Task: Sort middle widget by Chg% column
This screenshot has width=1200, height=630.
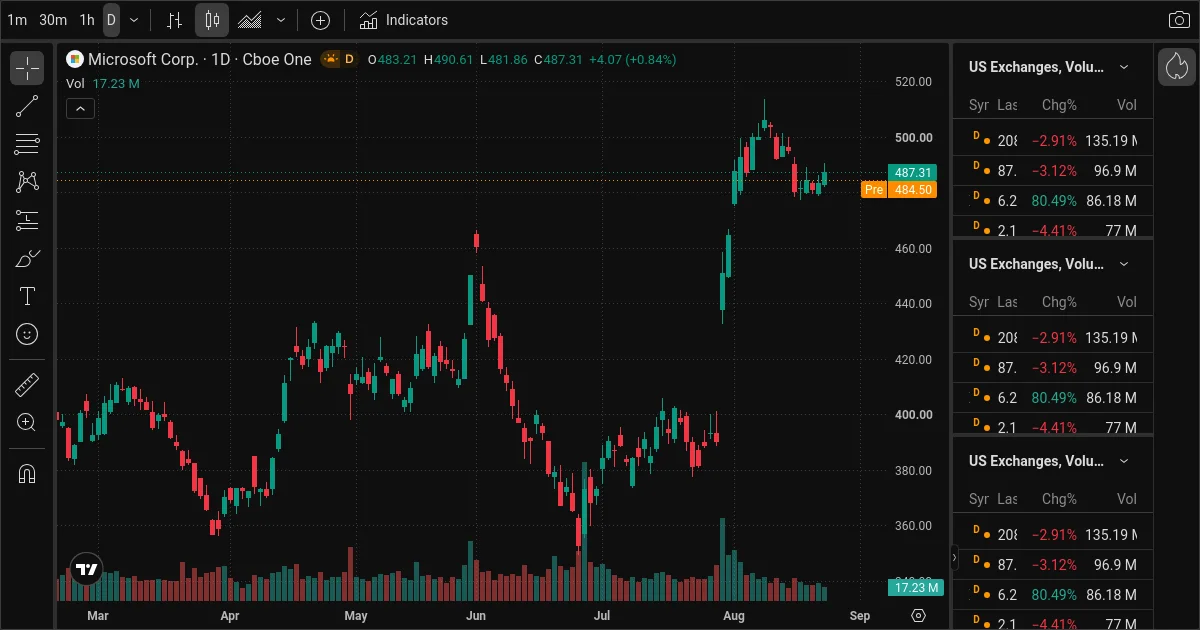Action: point(1059,302)
